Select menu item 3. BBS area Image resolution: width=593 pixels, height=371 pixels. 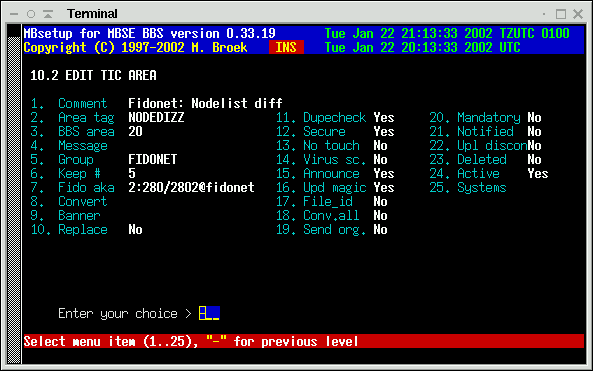72,132
